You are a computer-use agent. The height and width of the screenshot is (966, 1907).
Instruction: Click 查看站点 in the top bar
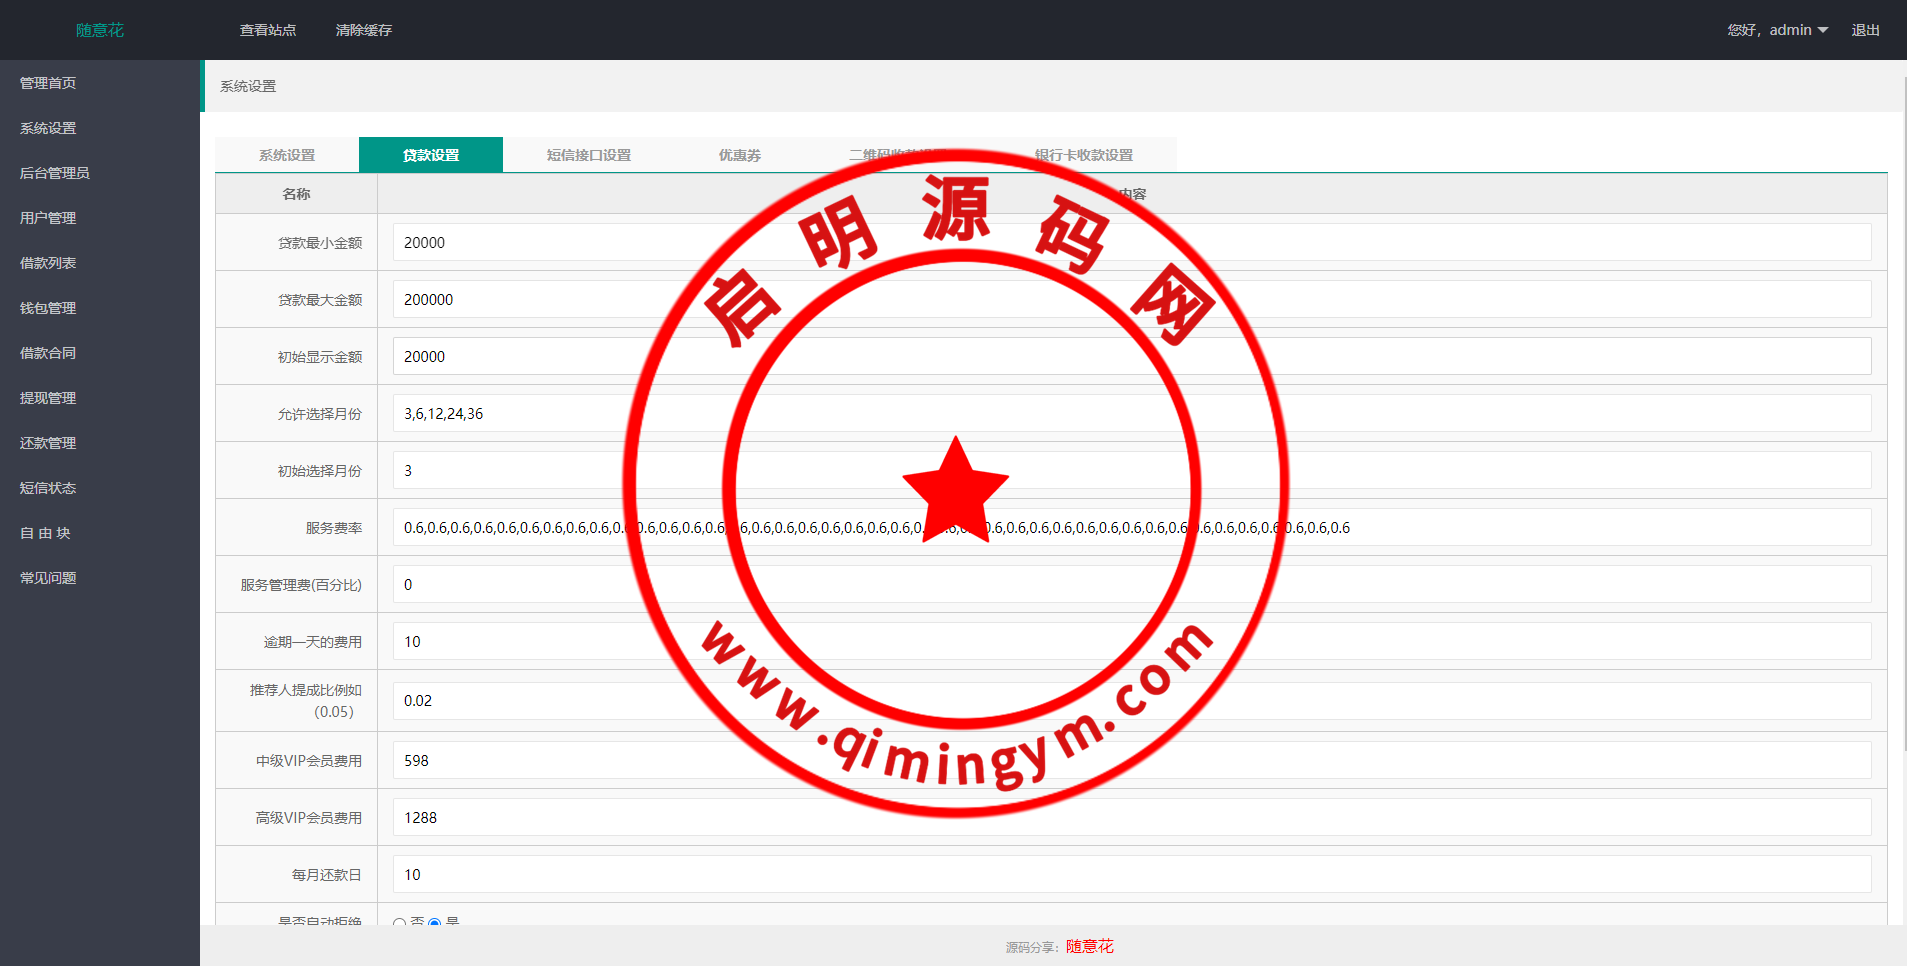tap(268, 30)
